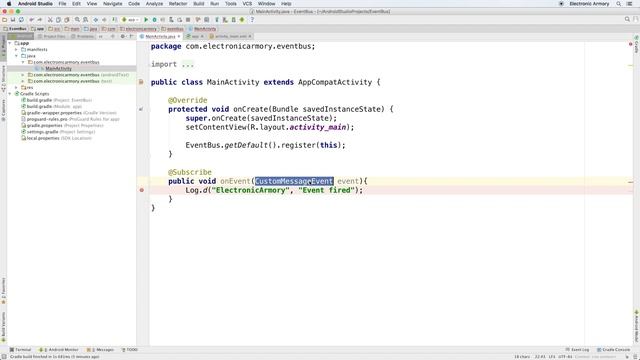640x360 pixels.
Task: Click the Cut scissors icon
Action: (50, 20)
